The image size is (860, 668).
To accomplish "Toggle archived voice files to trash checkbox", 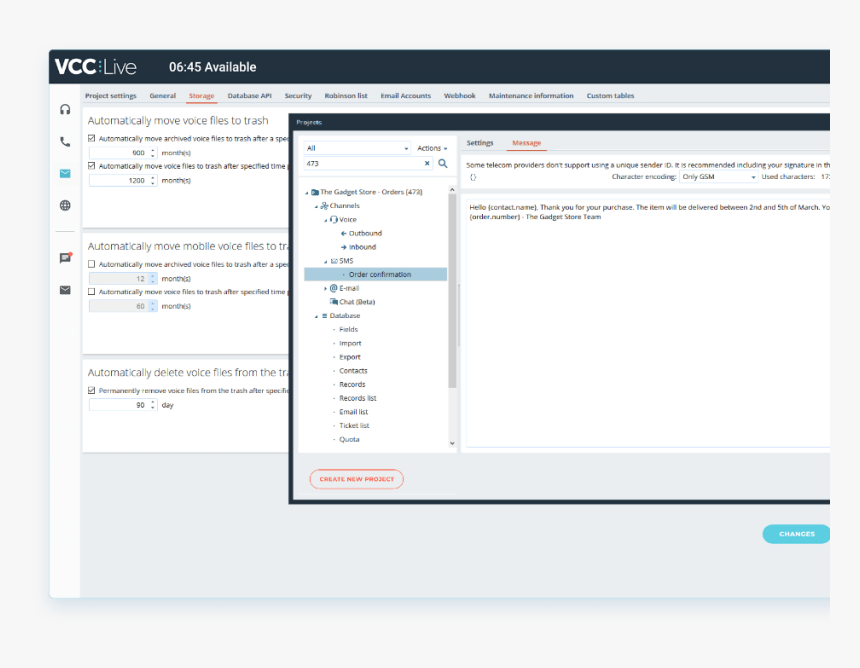I will click(x=92, y=138).
